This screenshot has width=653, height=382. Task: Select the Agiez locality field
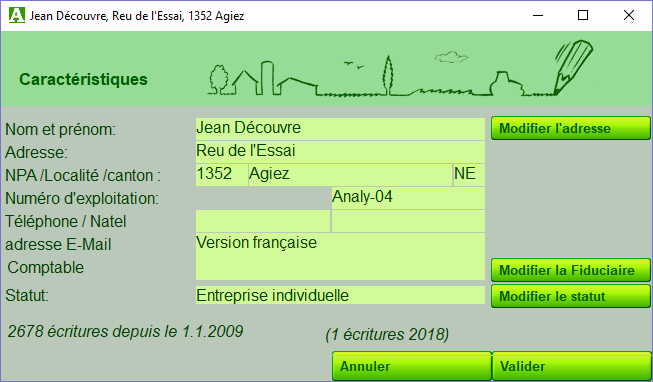[x=350, y=175]
